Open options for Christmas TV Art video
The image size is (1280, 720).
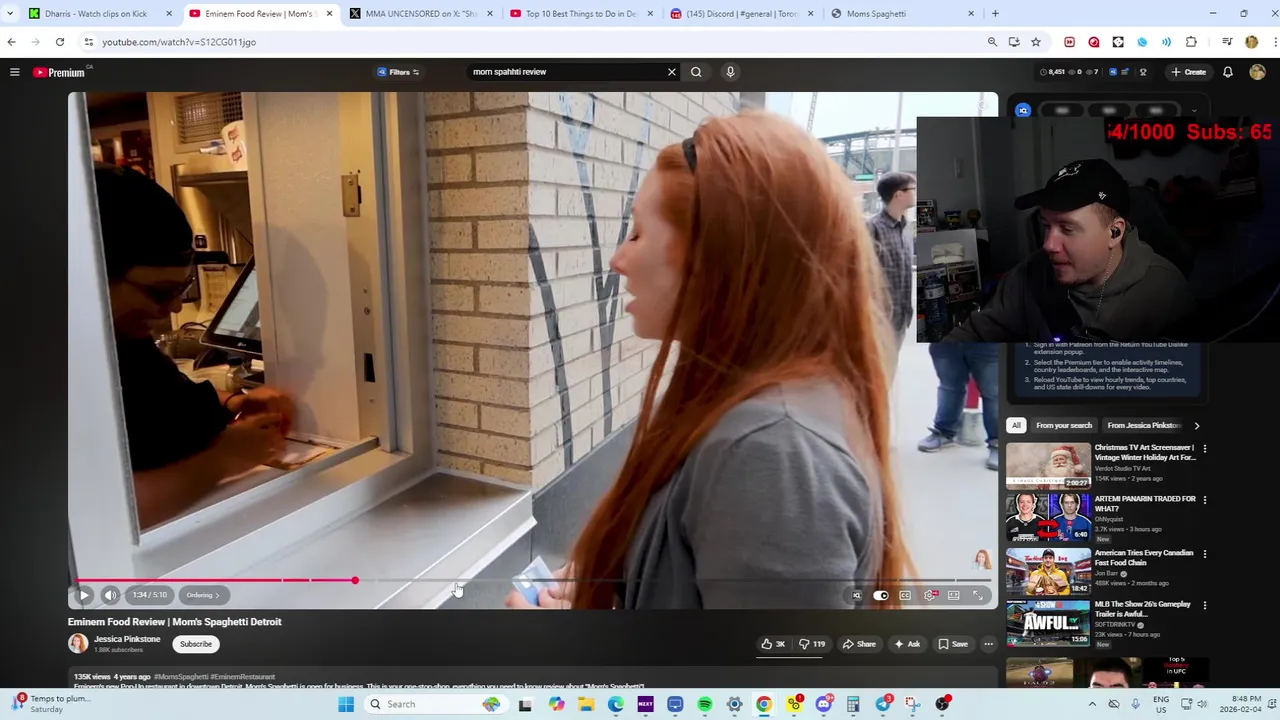pyautogui.click(x=1204, y=449)
